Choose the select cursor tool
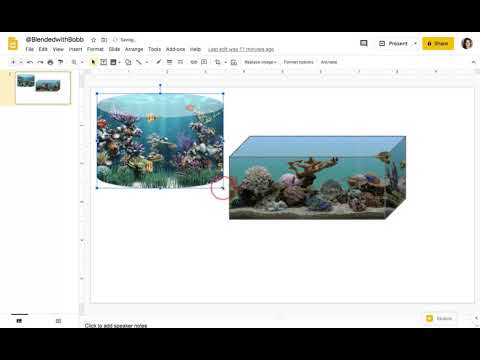Image resolution: width=480 pixels, height=360 pixels. [x=93, y=62]
